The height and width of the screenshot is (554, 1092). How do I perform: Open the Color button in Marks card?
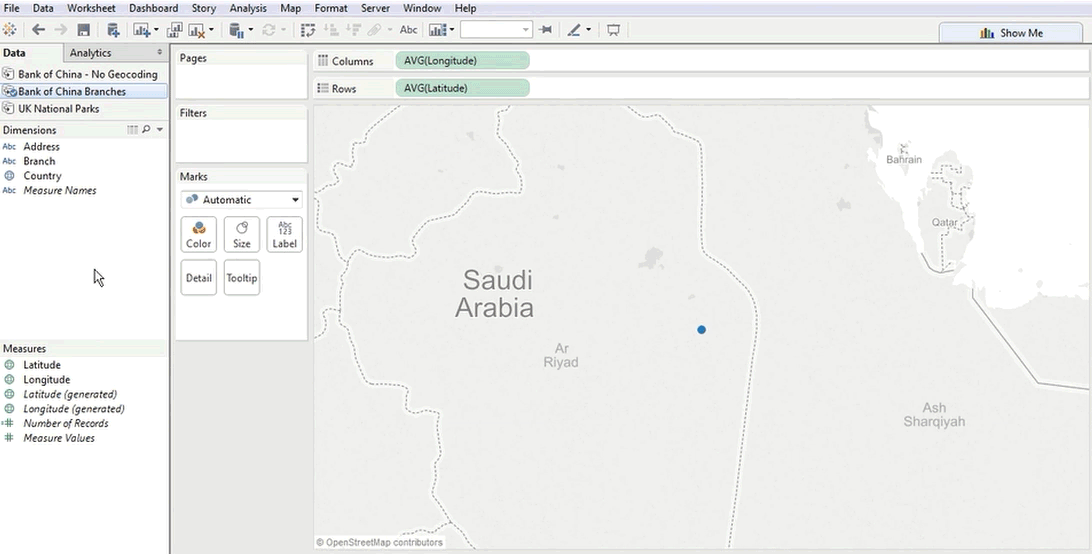pyautogui.click(x=199, y=234)
